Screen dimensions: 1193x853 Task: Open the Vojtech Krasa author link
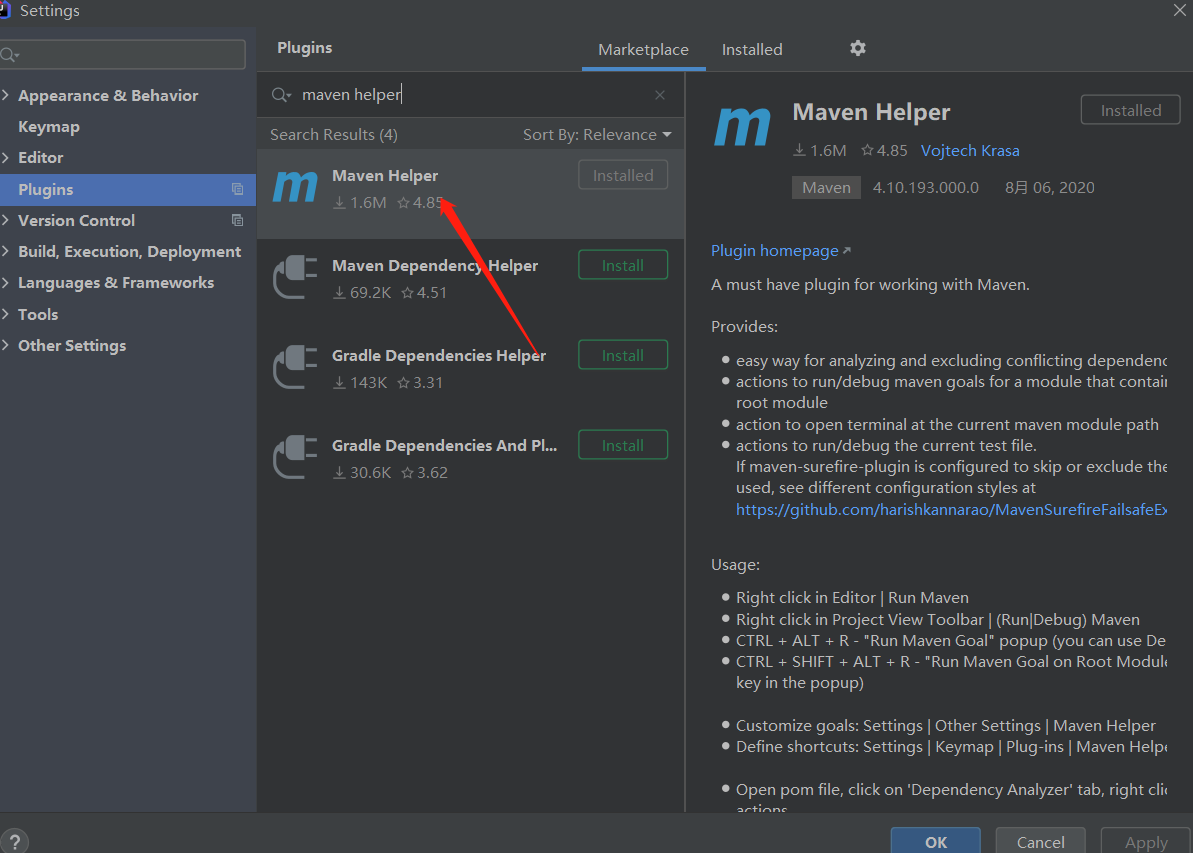(970, 151)
